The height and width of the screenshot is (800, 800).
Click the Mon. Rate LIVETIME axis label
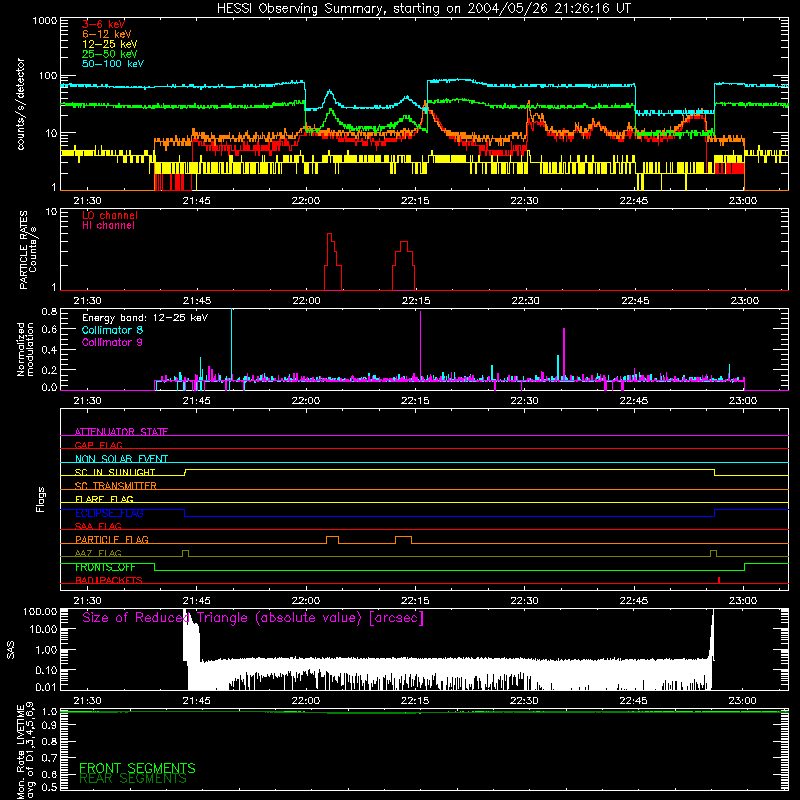(25, 750)
